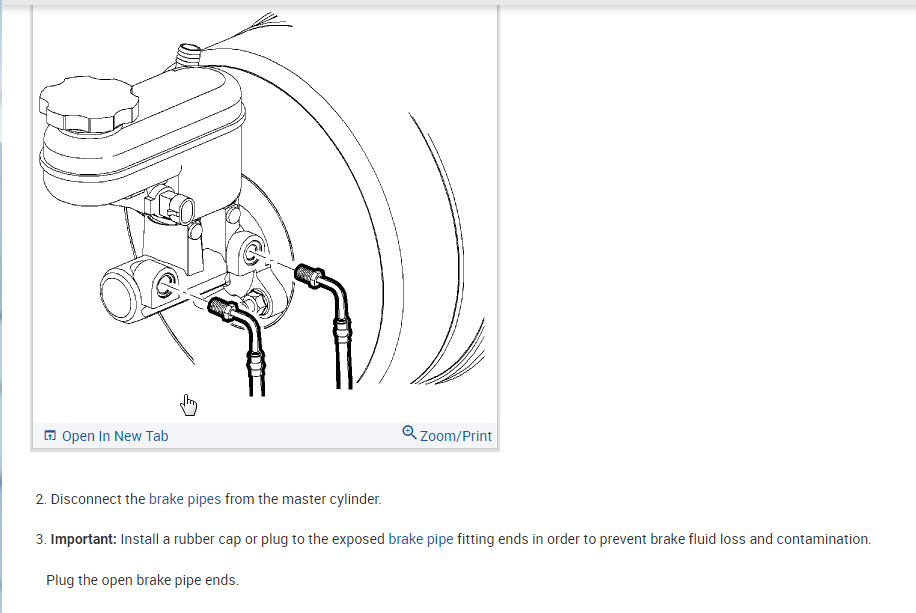Select the Zoom/Print text link
The image size is (916, 613).
[455, 436]
